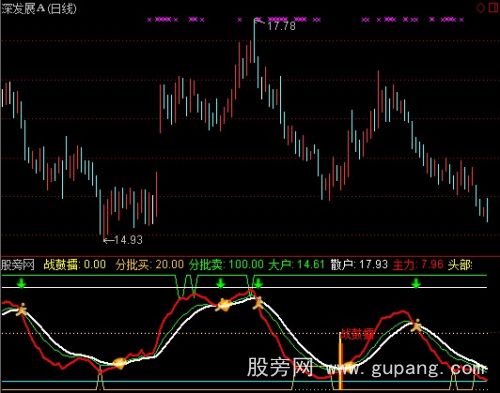
Task: Click the orange vertical 战鼓擂 signal spike
Action: (340, 361)
